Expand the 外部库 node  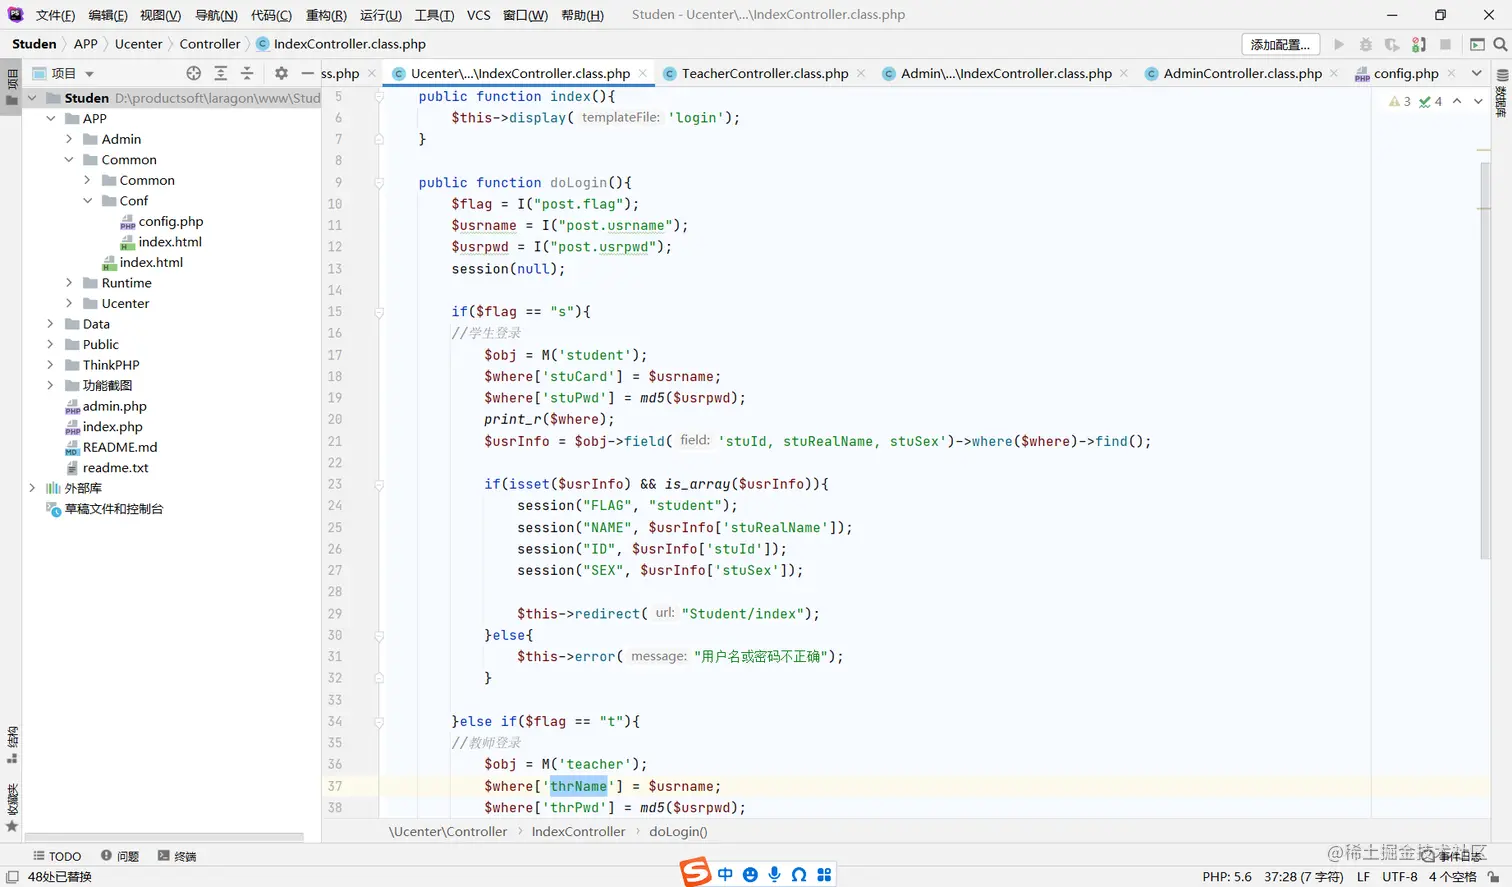(32, 488)
